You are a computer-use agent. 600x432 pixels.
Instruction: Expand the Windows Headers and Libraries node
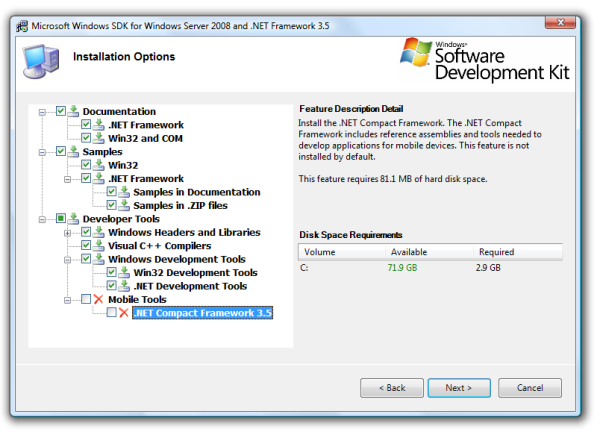(x=67, y=233)
